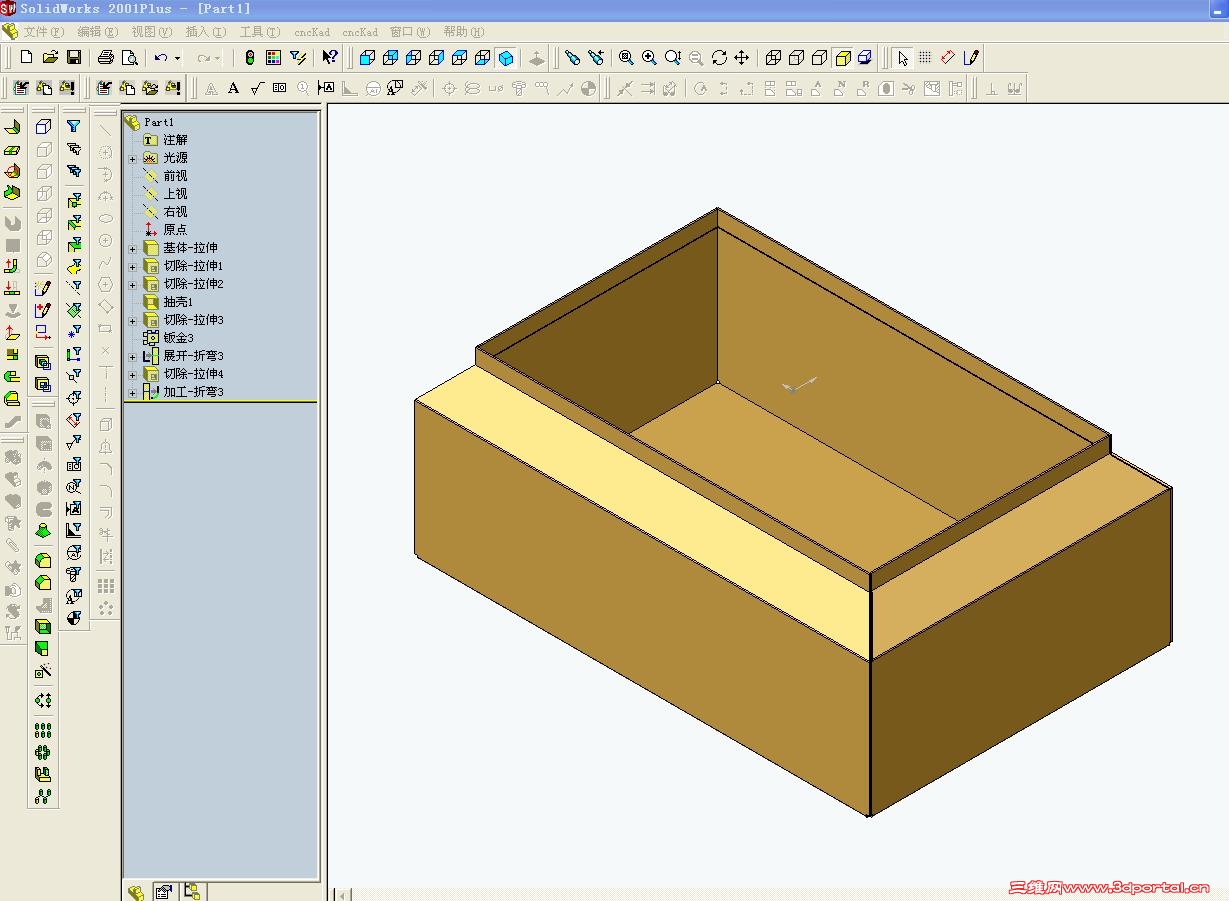Click the Note 'A' annotation icon

(234, 88)
